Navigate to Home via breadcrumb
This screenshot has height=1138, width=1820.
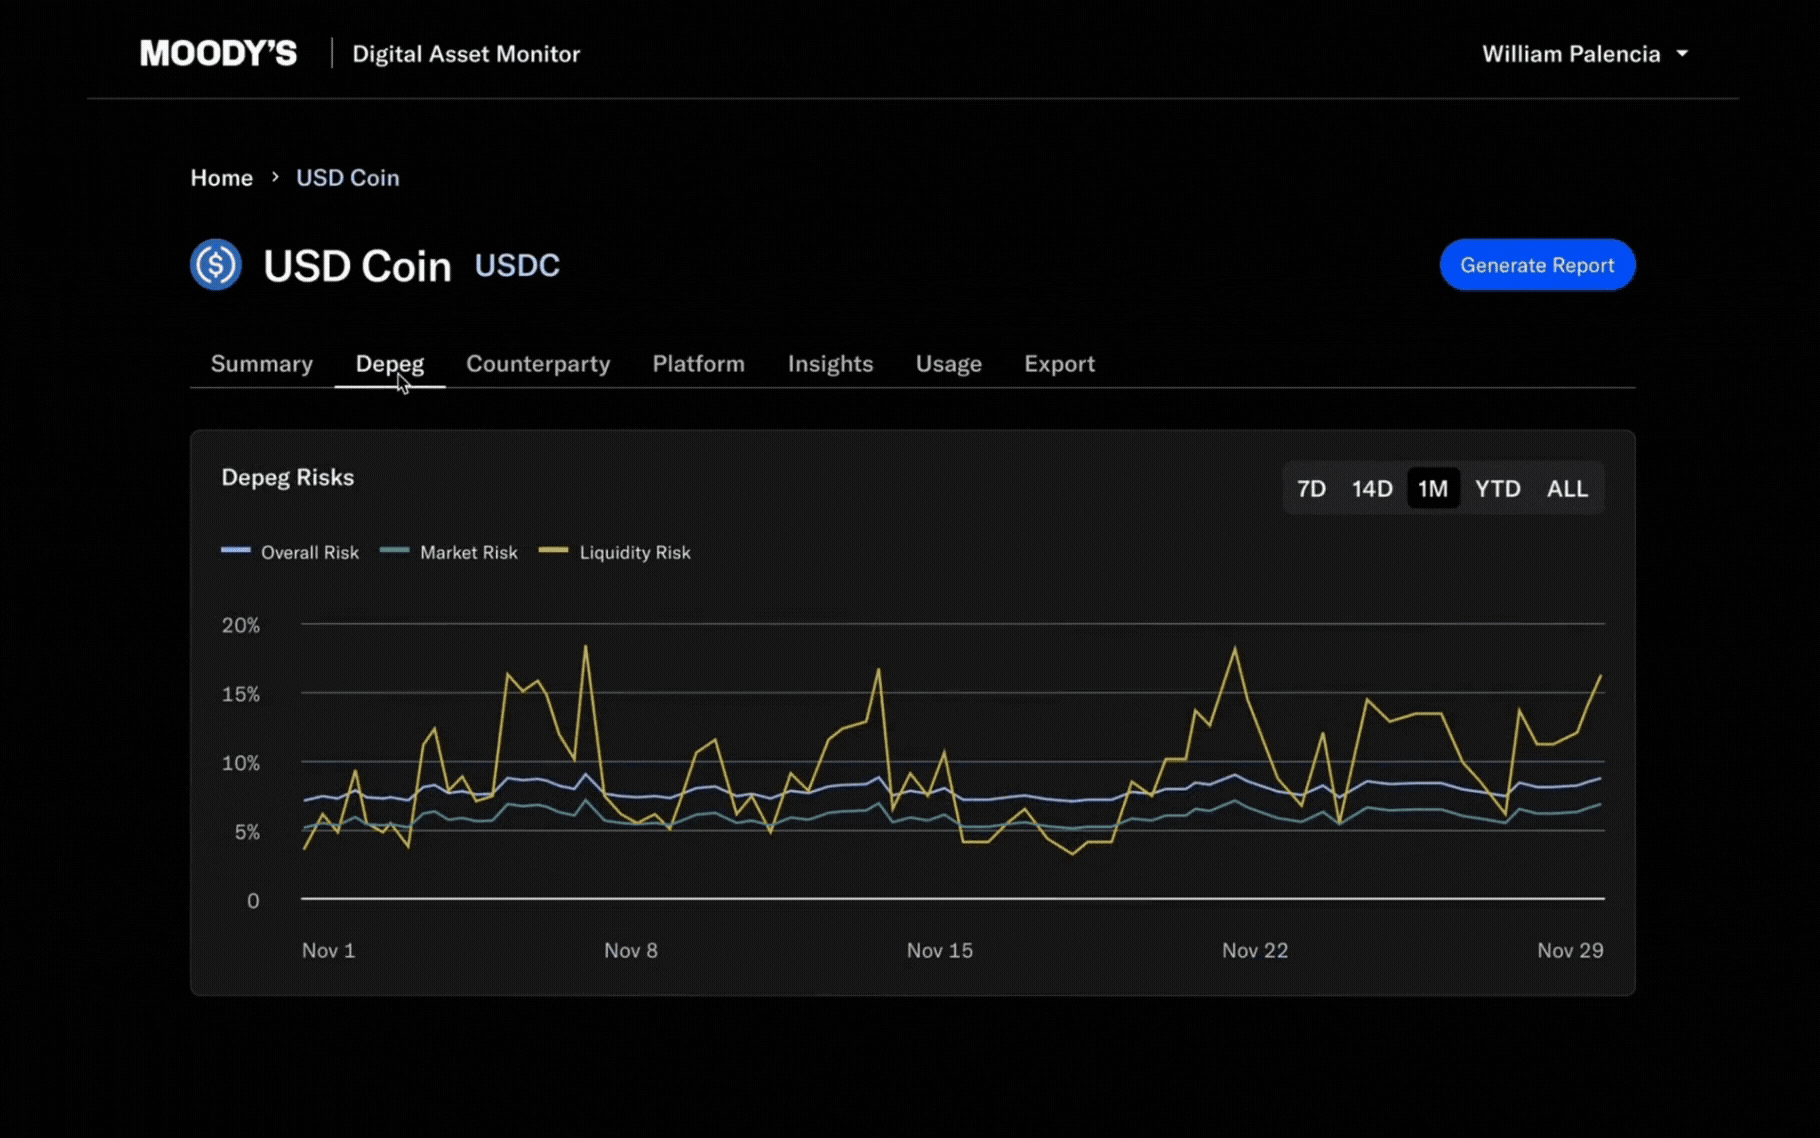click(x=221, y=177)
